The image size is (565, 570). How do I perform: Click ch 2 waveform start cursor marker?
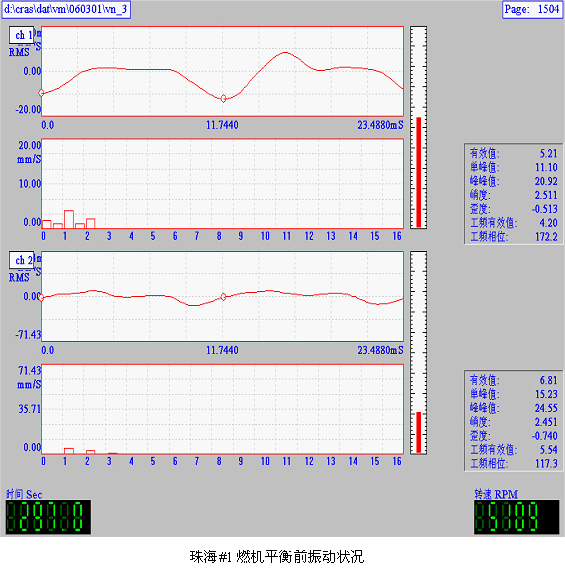tap(41, 297)
